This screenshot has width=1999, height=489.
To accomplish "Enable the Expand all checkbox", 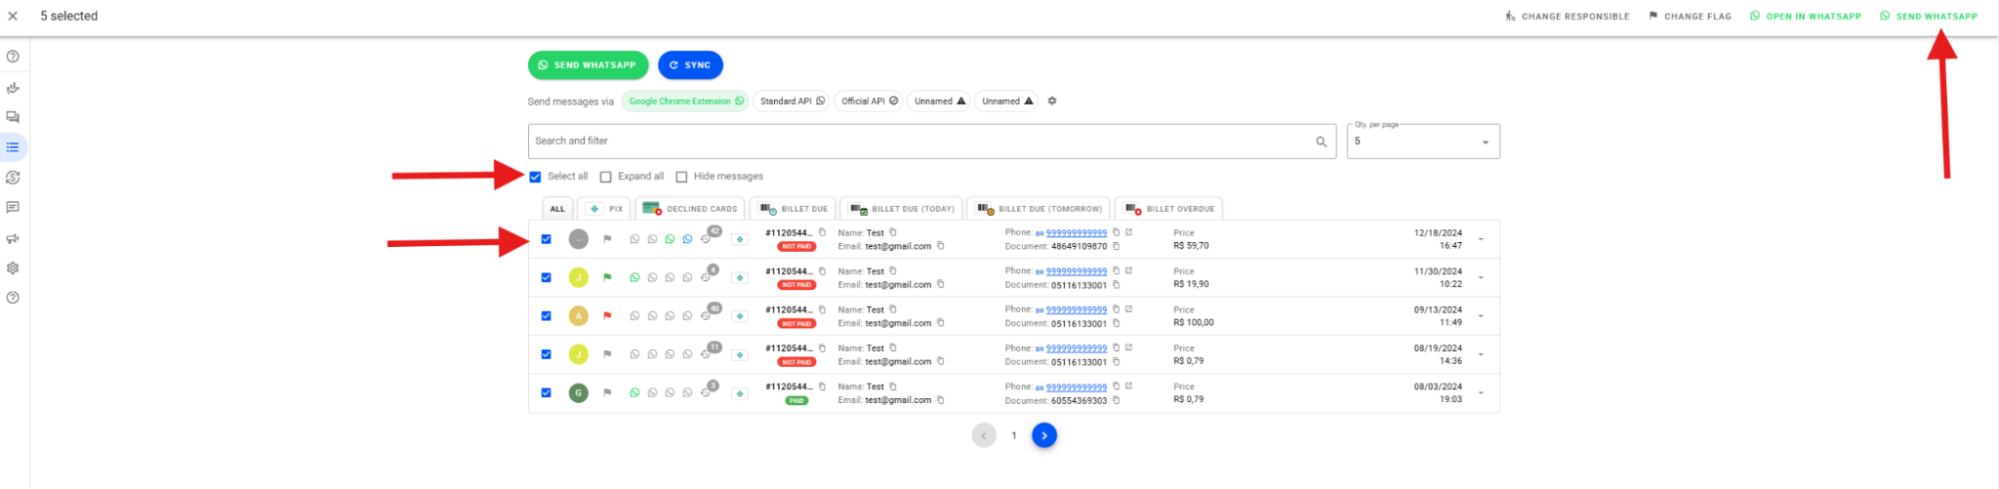I will pos(606,177).
